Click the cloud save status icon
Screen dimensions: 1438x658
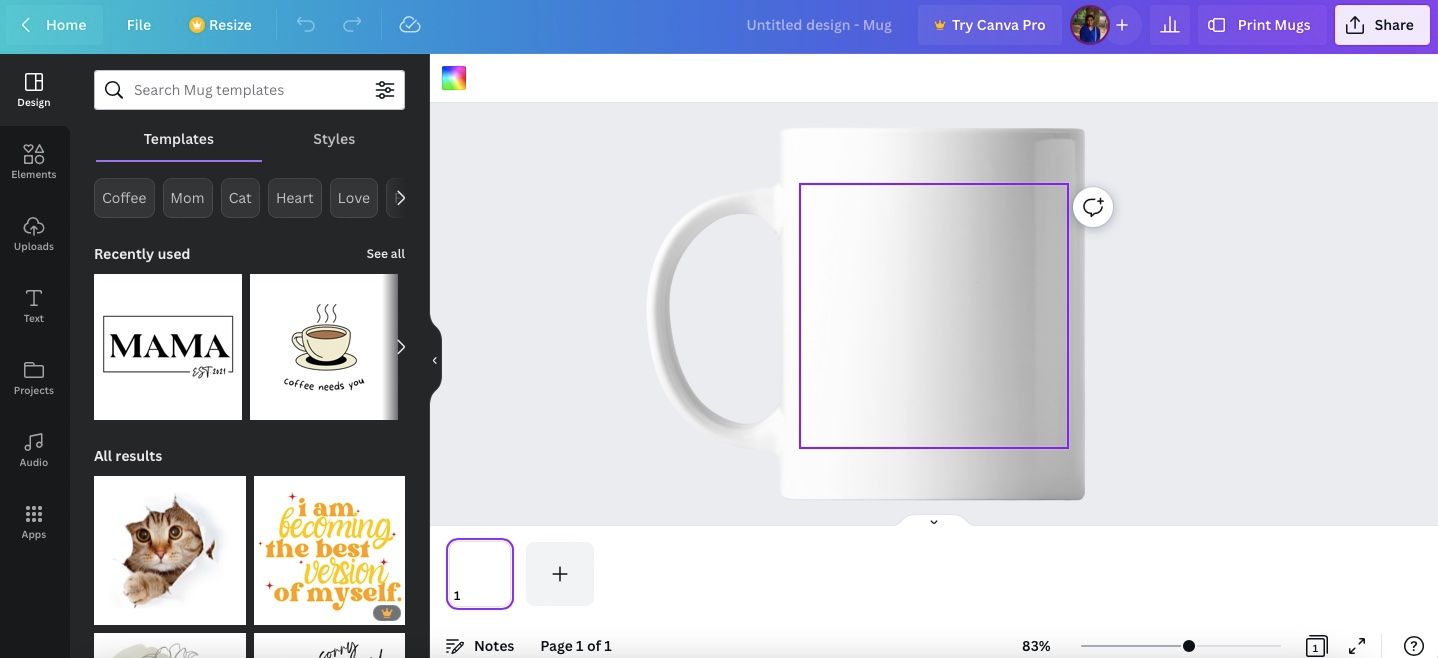(x=409, y=25)
